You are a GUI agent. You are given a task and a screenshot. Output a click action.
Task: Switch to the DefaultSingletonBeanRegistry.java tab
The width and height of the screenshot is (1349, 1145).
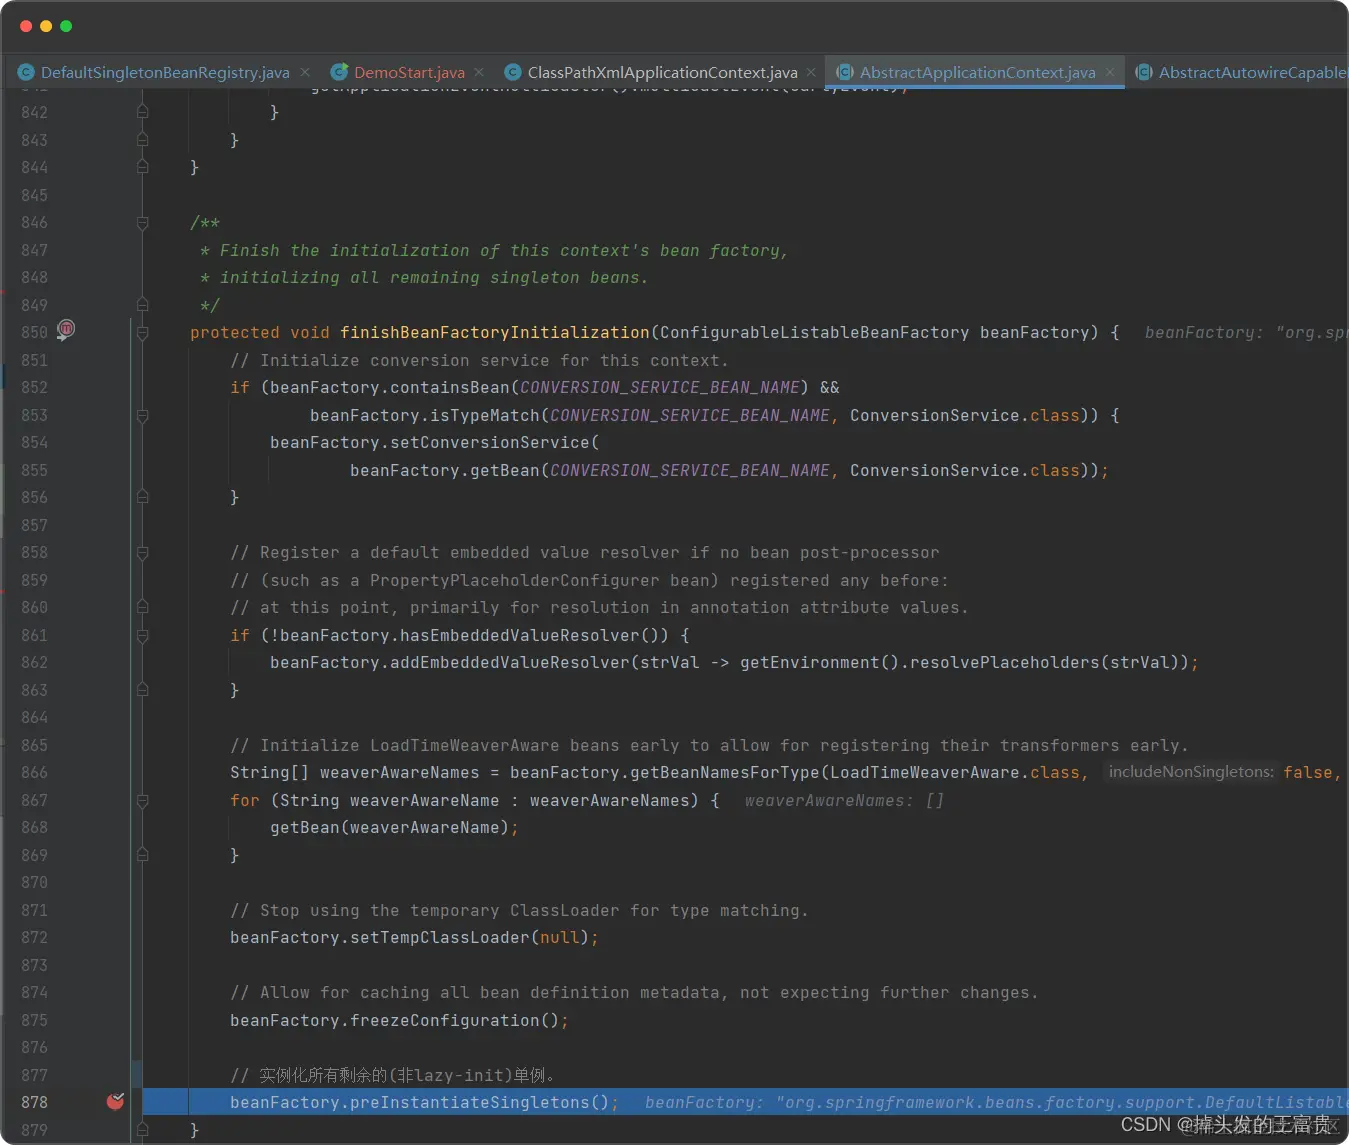[165, 72]
